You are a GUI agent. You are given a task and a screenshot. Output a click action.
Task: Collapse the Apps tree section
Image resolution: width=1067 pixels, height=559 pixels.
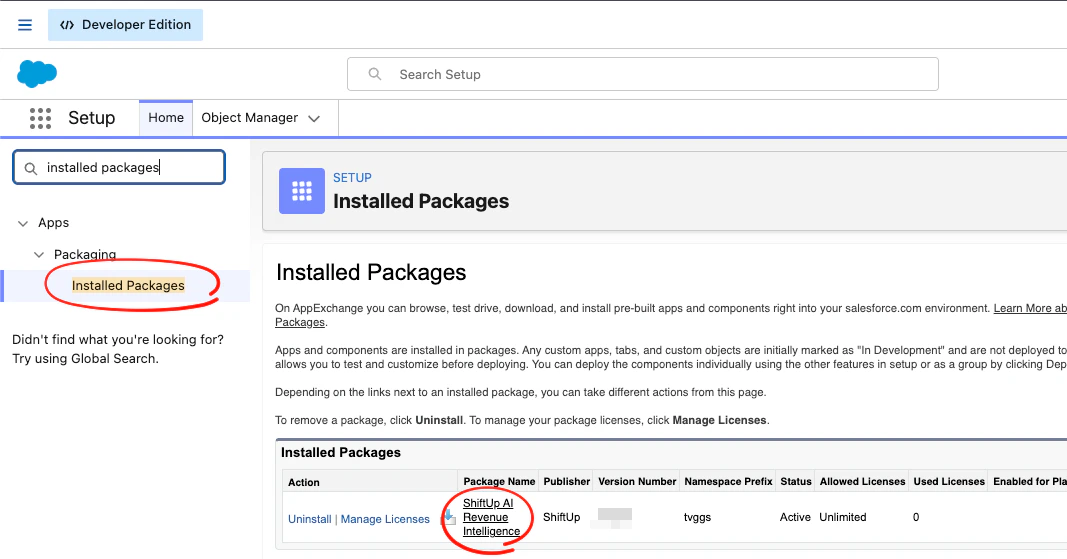[23, 223]
